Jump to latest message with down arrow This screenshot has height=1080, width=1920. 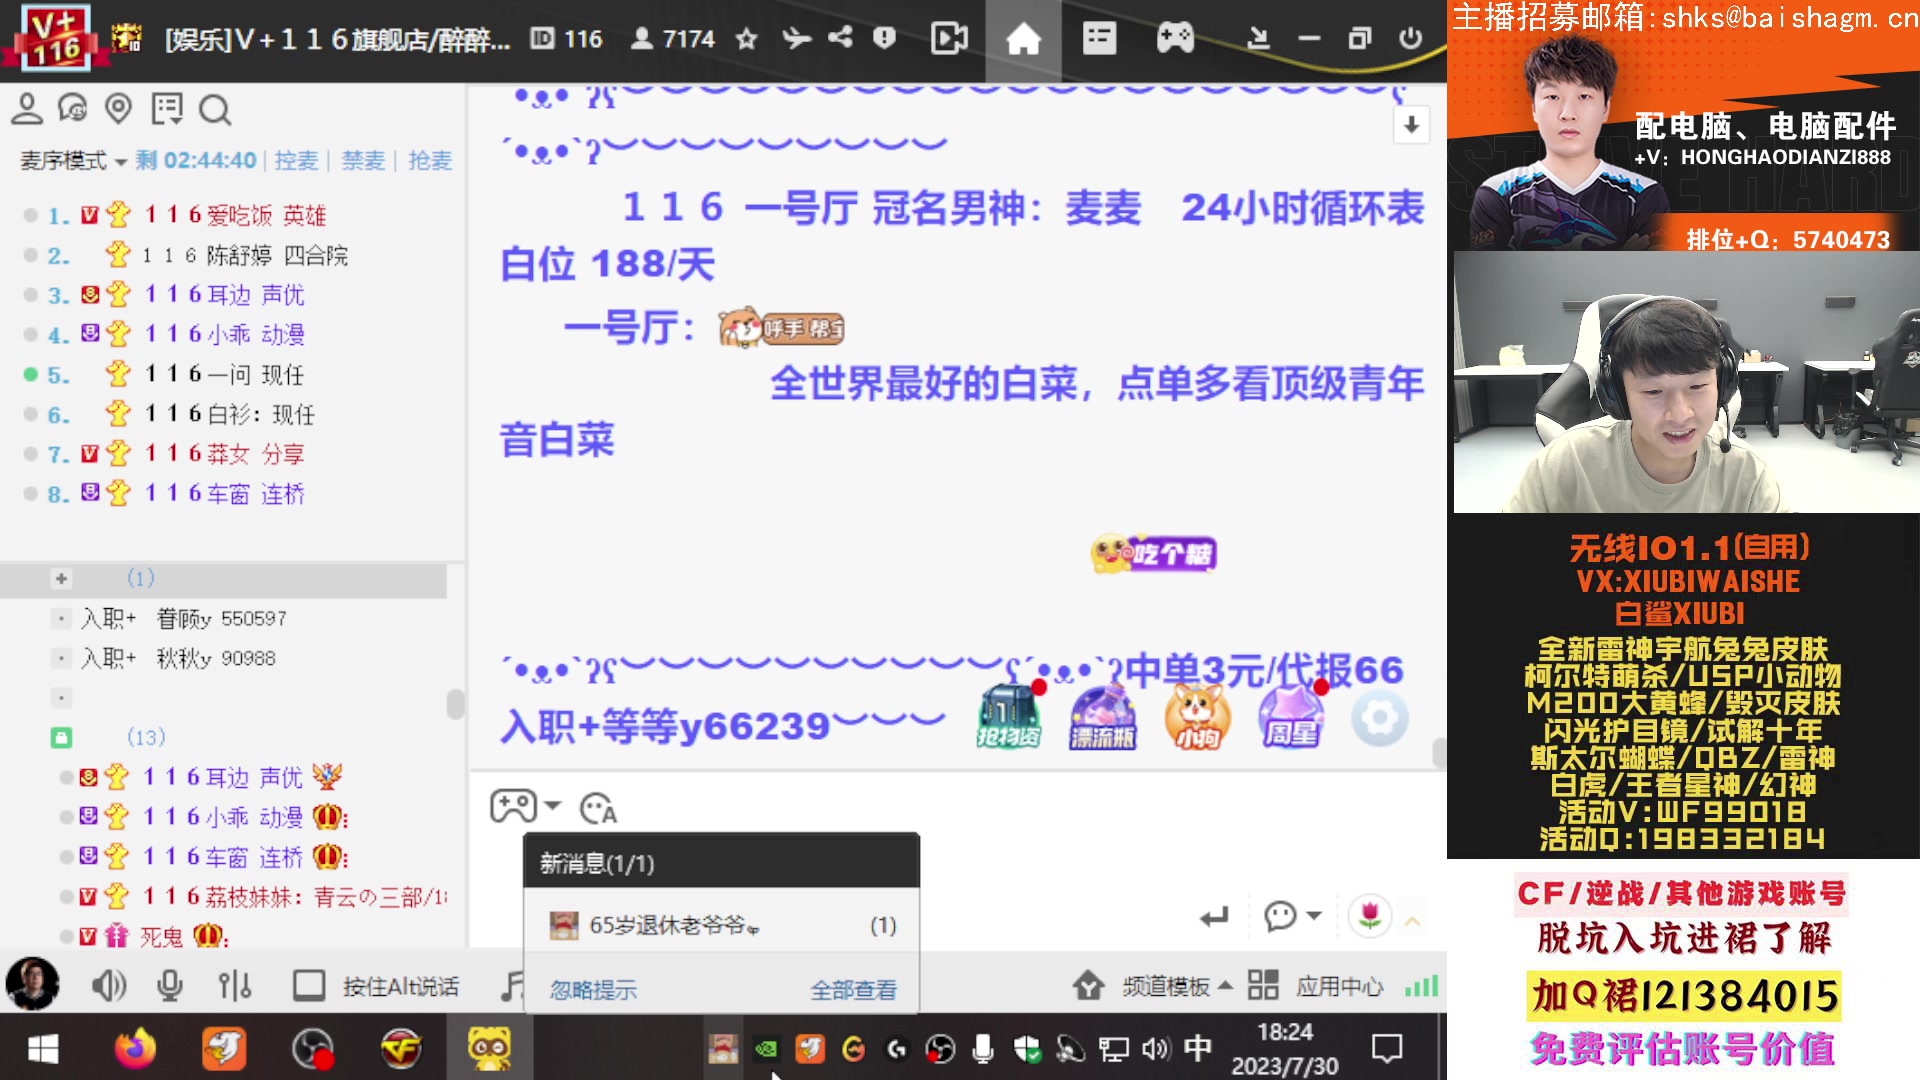pyautogui.click(x=1411, y=125)
